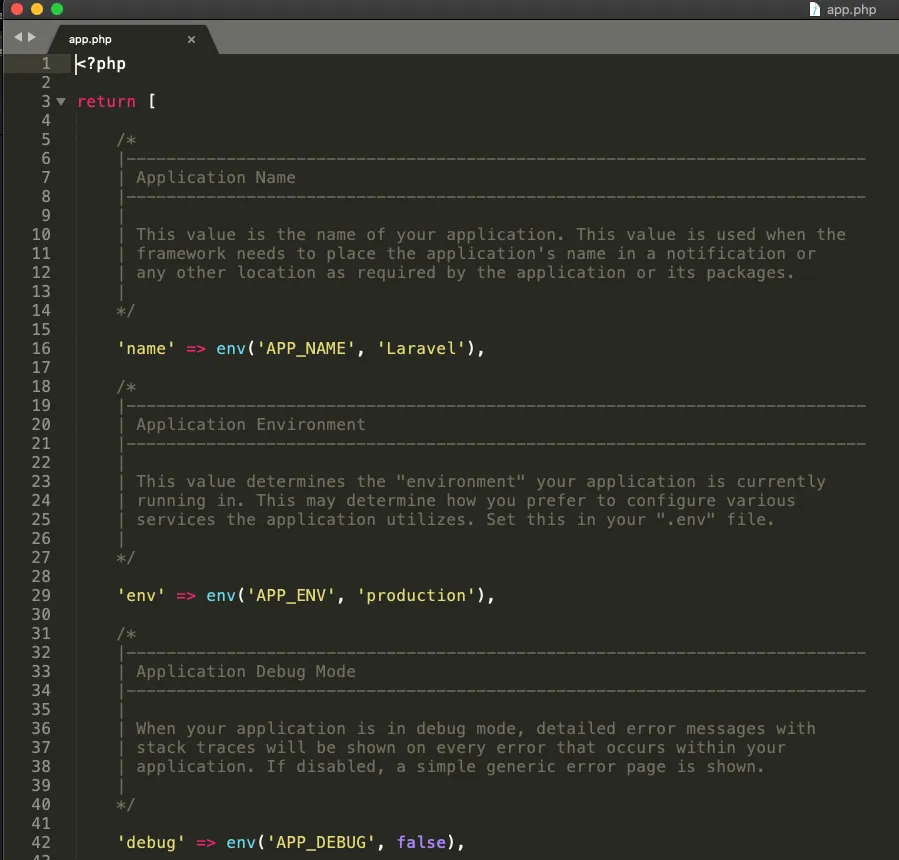Place cursor in the 'production' default value
Screen dimensions: 899x860
point(415,596)
